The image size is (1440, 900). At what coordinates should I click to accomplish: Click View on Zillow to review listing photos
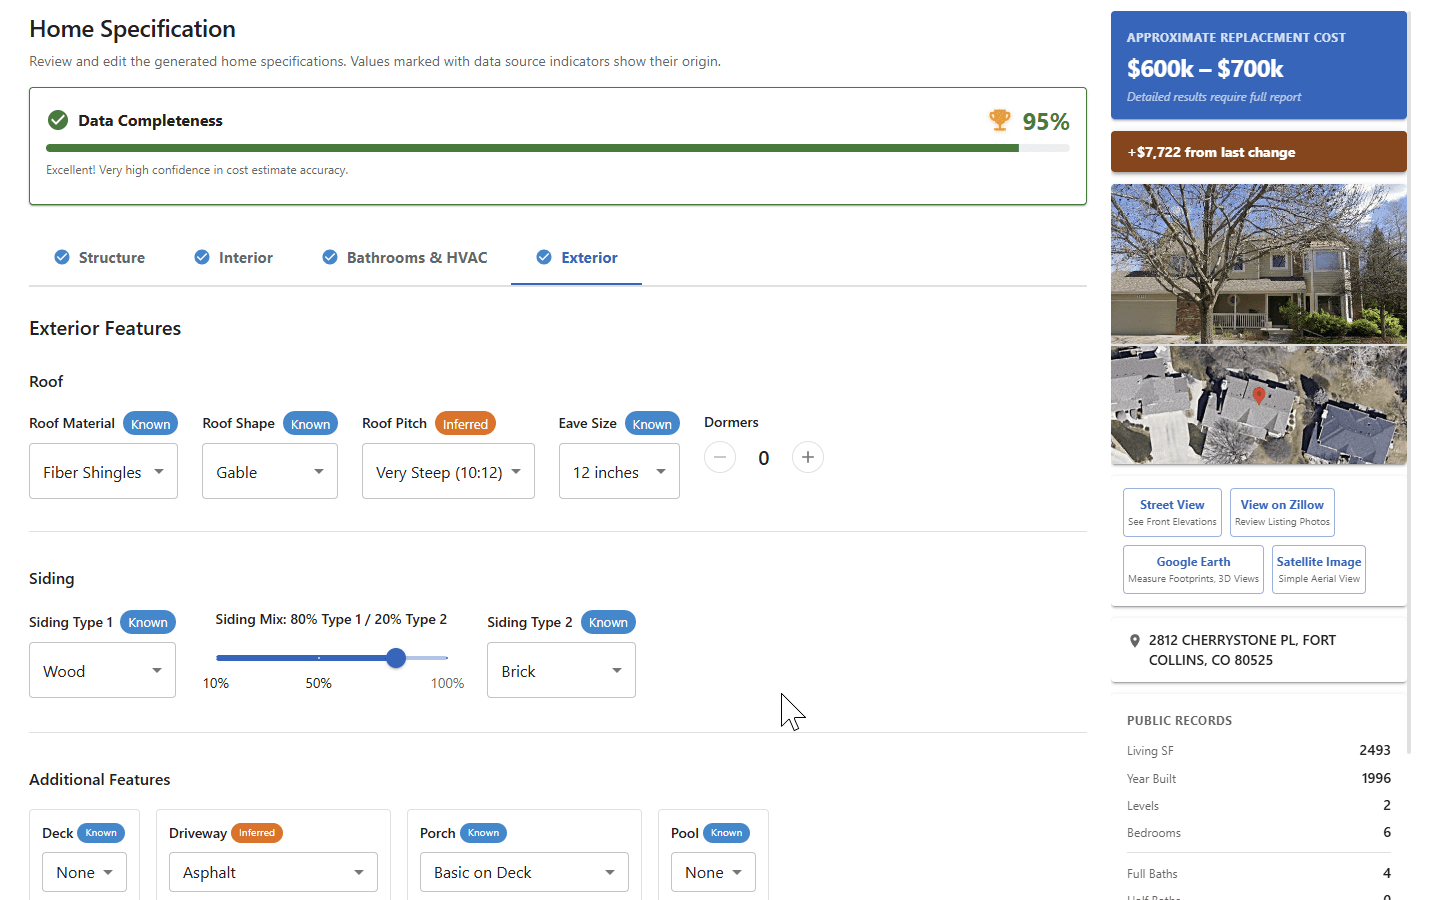(x=1282, y=512)
